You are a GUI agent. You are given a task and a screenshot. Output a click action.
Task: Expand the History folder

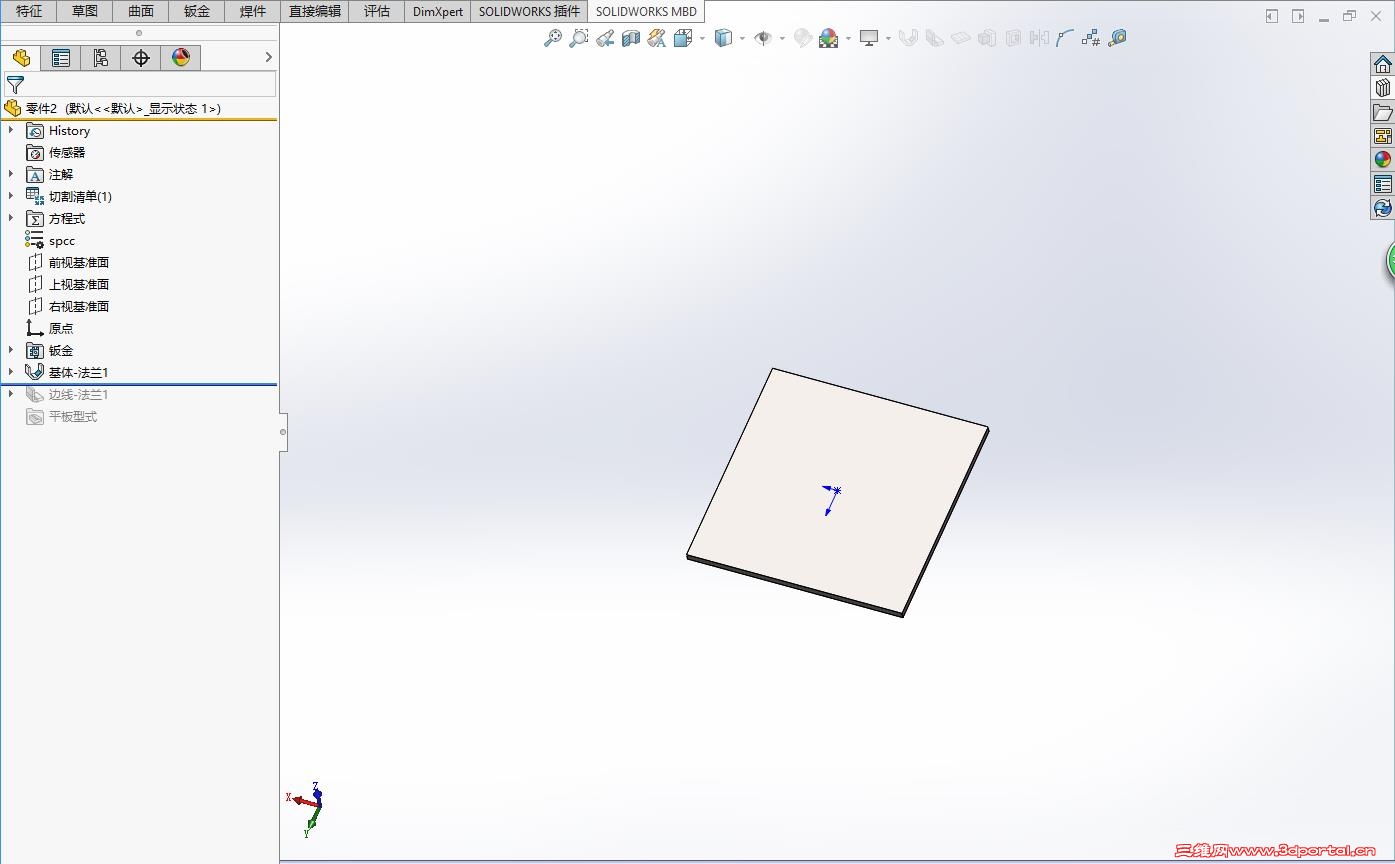coord(11,130)
